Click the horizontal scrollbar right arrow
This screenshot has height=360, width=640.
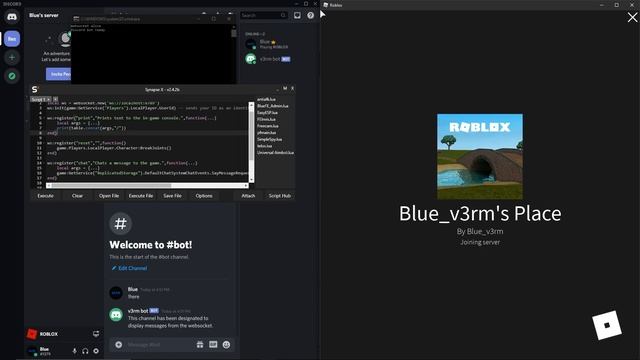tap(246, 185)
